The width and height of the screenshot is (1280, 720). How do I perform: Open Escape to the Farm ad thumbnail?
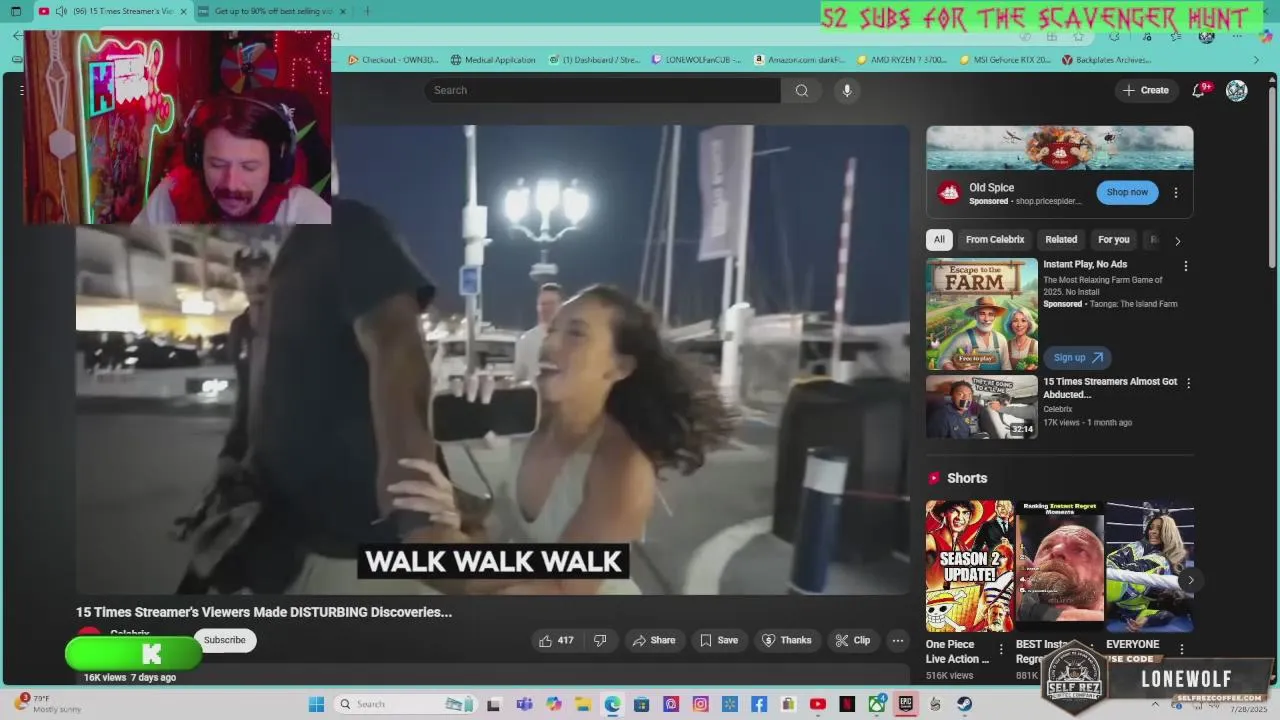click(982, 315)
